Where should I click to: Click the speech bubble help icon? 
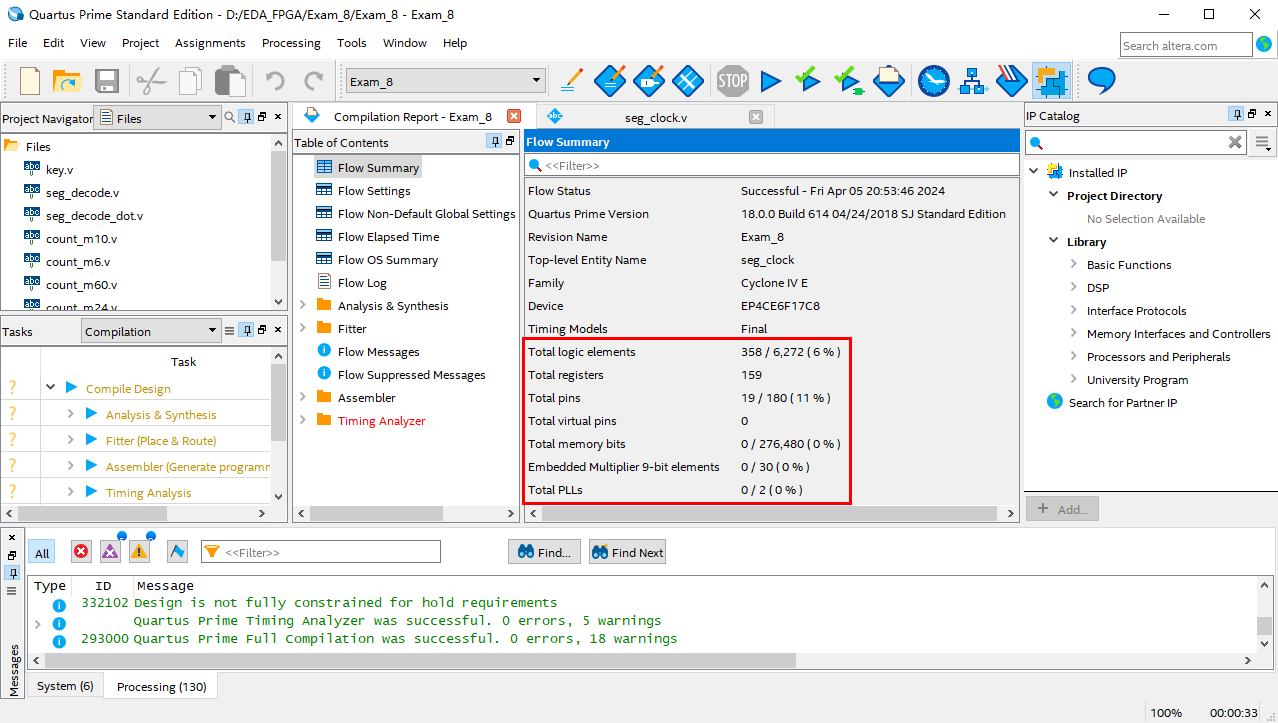[1102, 80]
